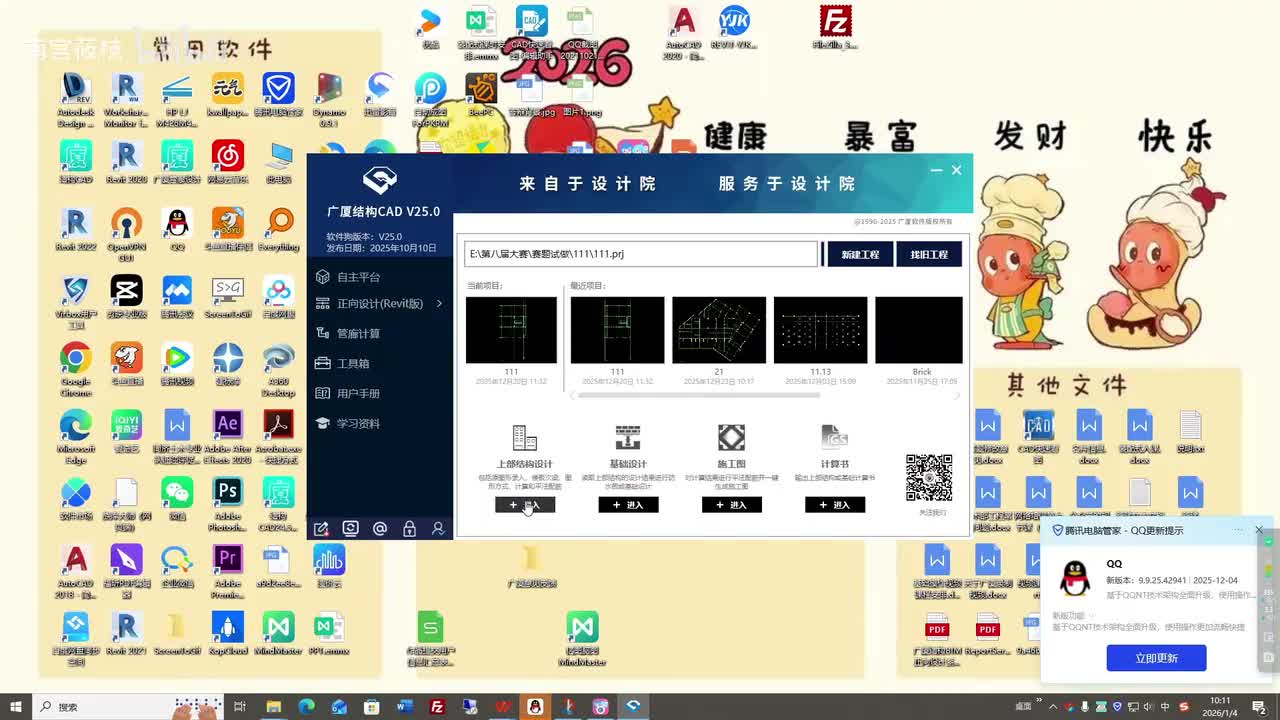Open Google Chrome desktop shortcut
The width and height of the screenshot is (1280, 720).
tap(75, 369)
